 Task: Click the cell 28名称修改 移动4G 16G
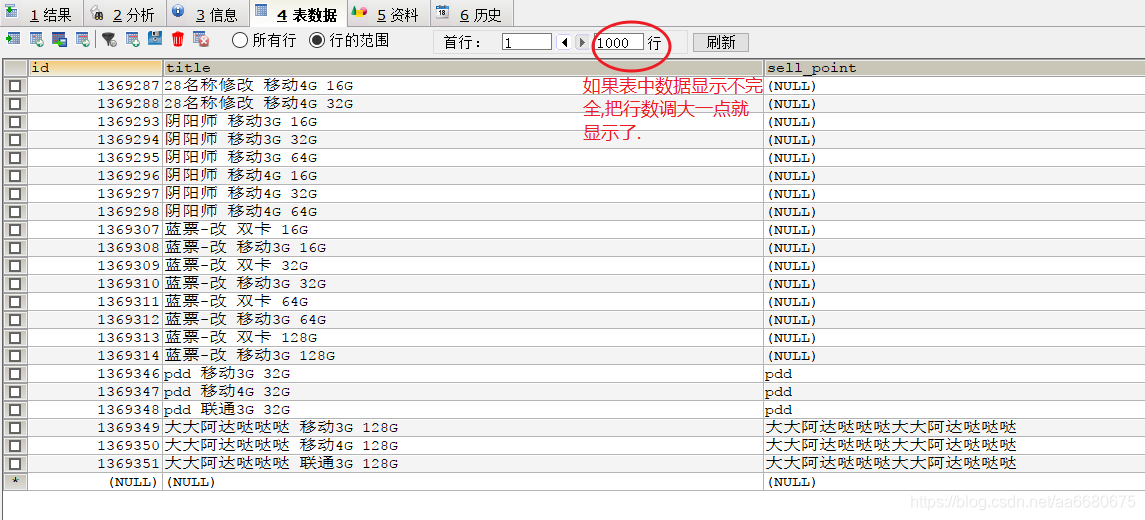click(x=463, y=85)
